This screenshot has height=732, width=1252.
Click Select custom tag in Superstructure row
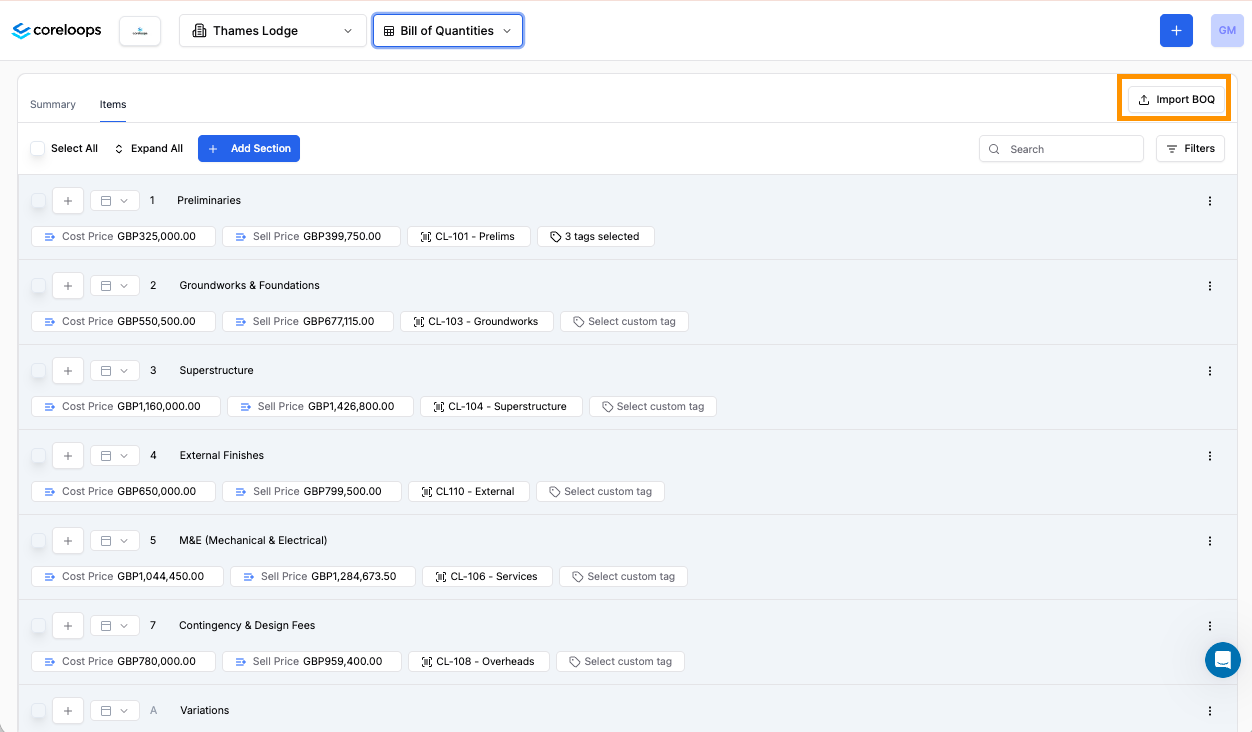point(653,407)
